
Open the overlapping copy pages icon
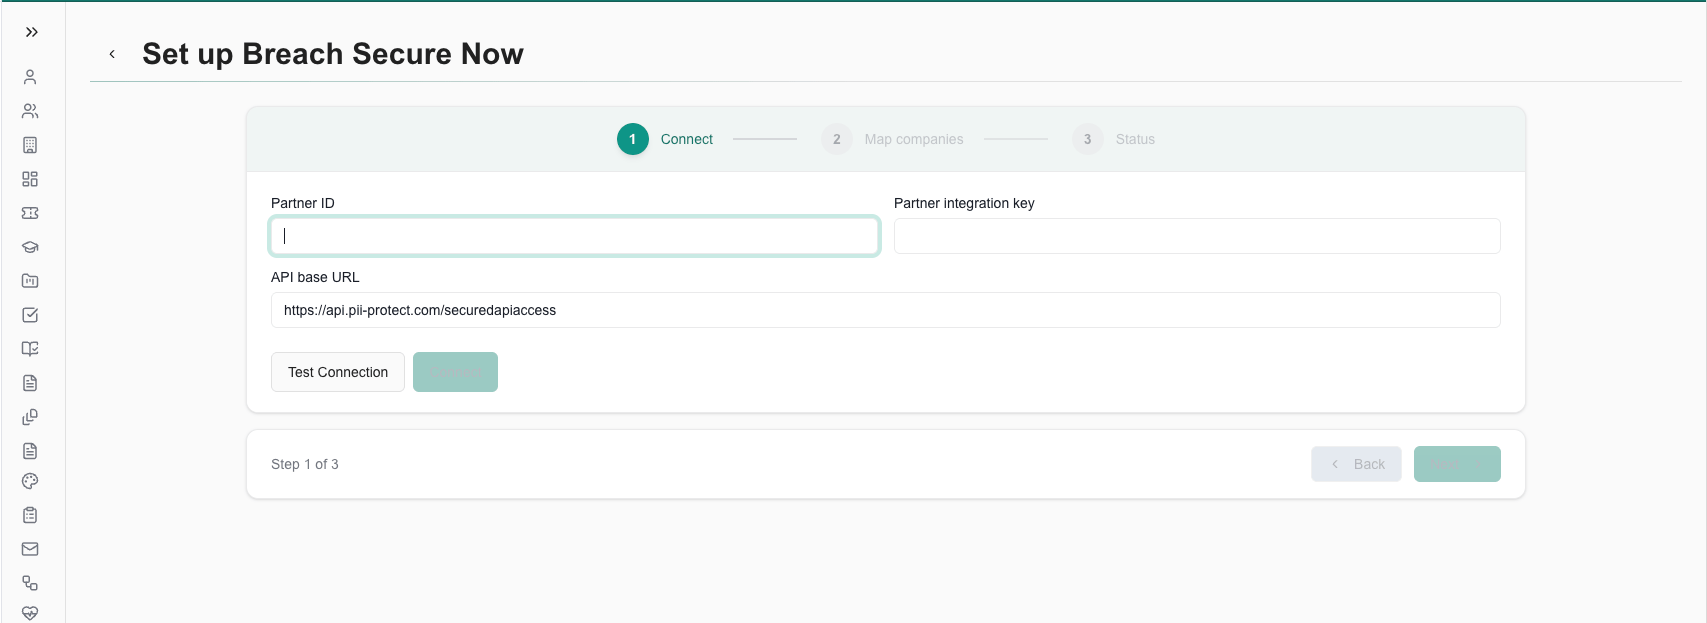click(30, 417)
